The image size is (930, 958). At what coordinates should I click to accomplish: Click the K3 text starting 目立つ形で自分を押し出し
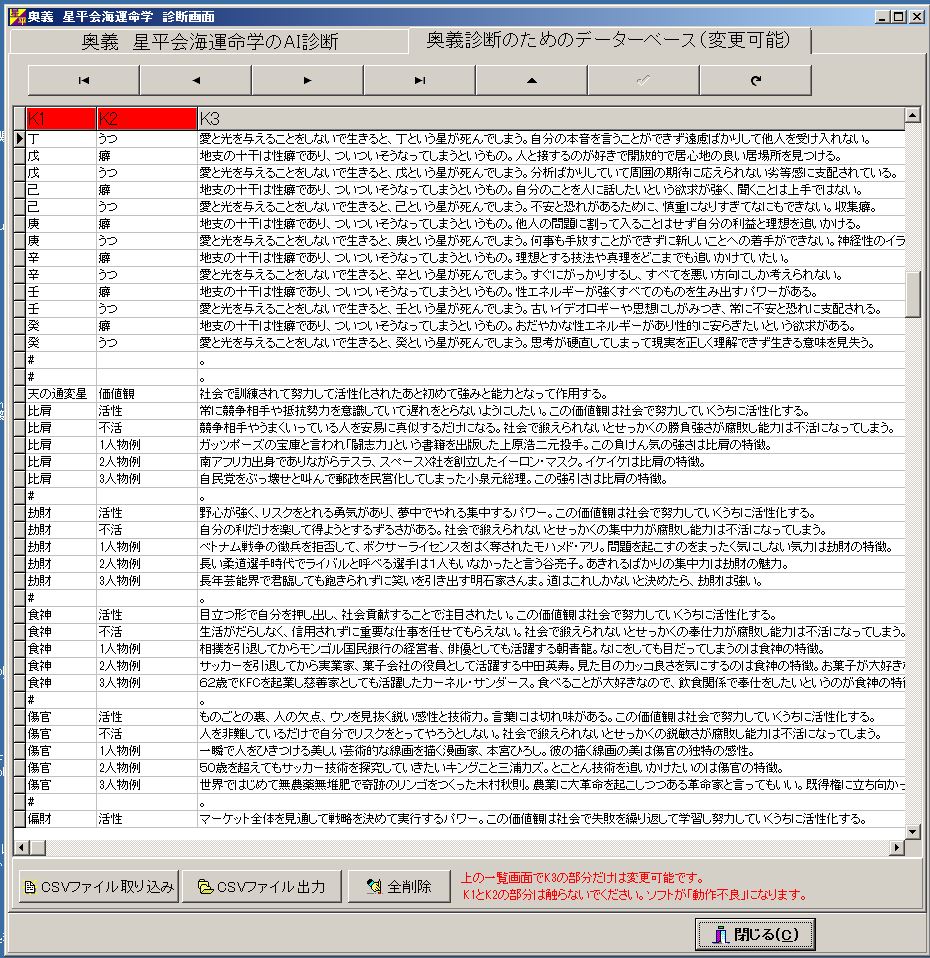pos(488,615)
